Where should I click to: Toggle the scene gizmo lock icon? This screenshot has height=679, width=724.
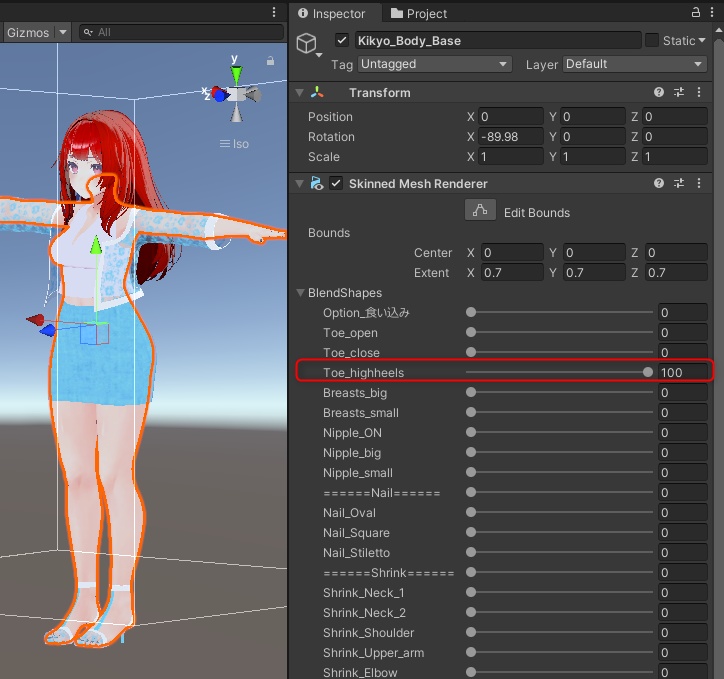point(270,61)
